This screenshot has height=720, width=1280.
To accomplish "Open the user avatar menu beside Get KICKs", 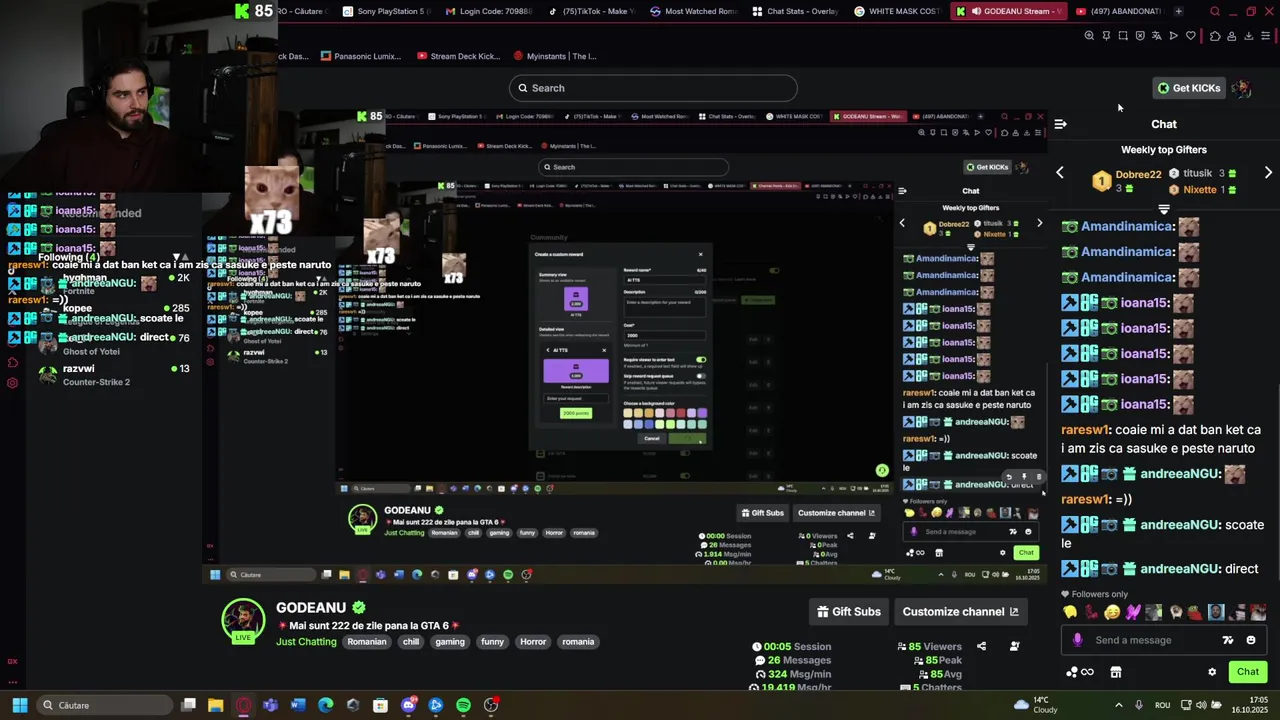I will point(1242,88).
